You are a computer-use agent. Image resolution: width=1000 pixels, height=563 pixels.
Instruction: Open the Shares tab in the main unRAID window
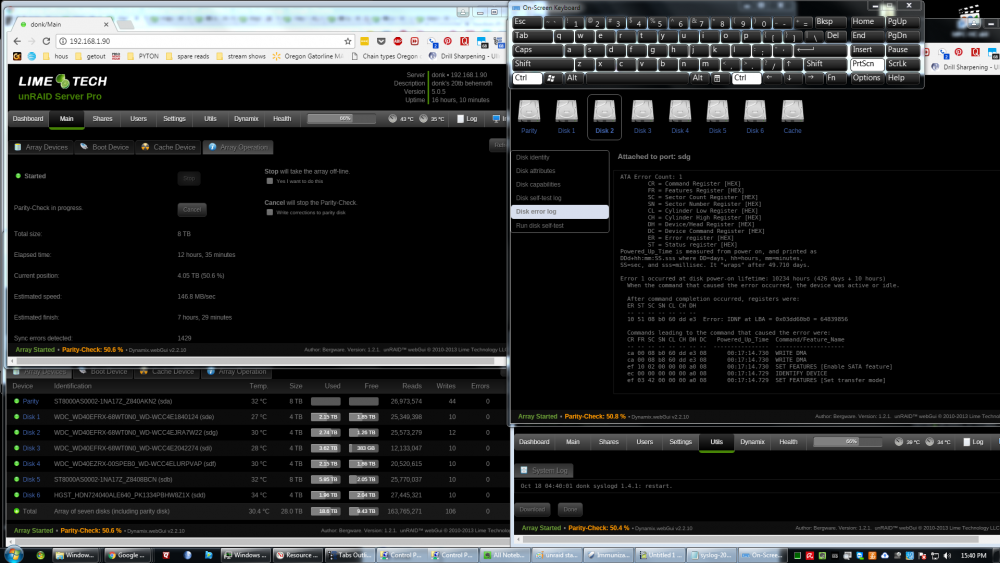tap(102, 119)
